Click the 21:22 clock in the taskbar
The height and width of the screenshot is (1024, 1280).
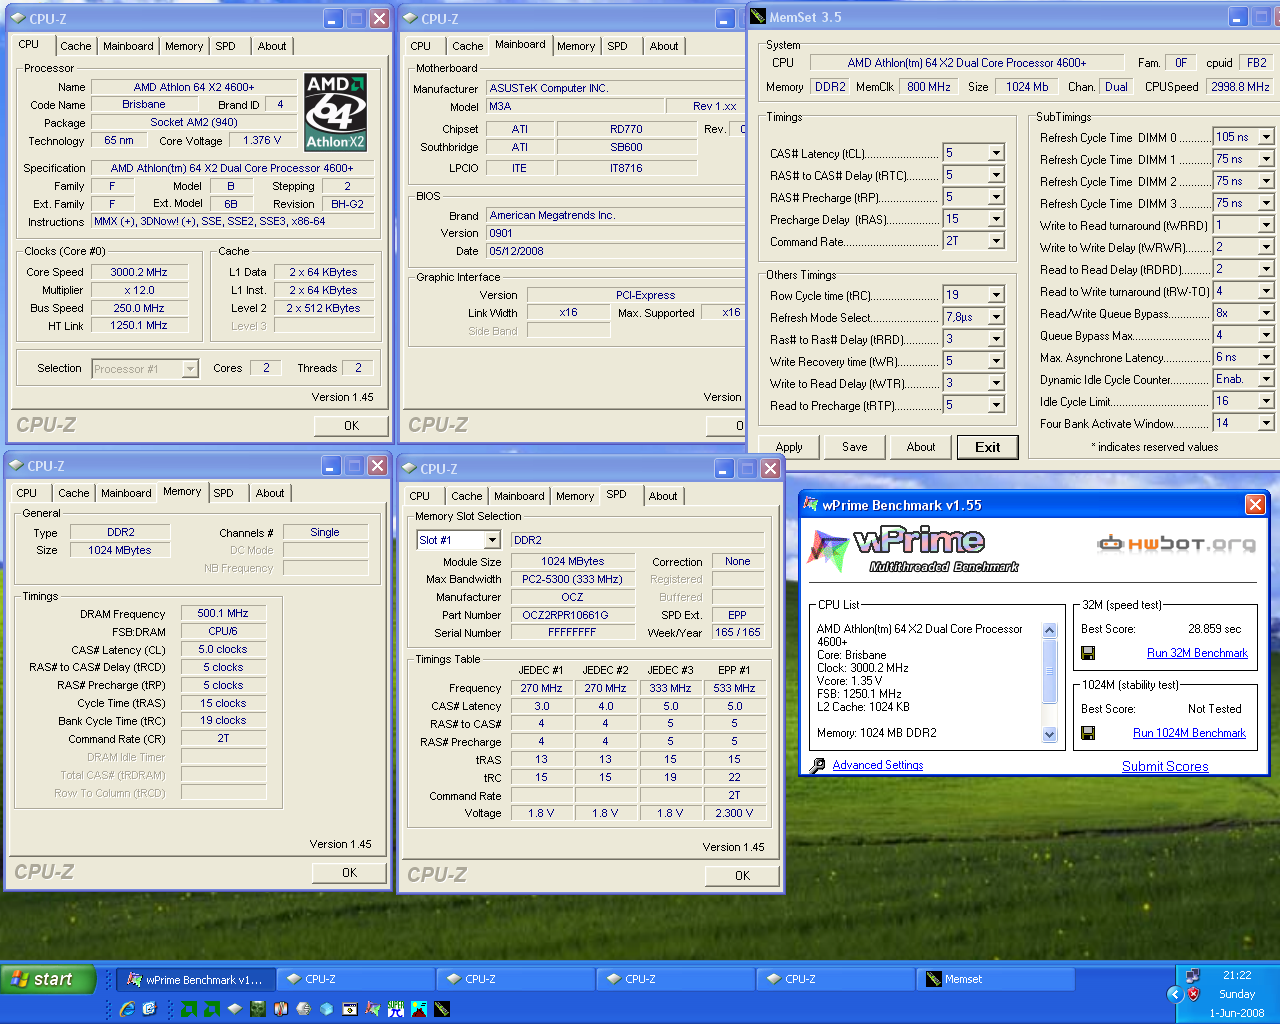pos(1237,975)
